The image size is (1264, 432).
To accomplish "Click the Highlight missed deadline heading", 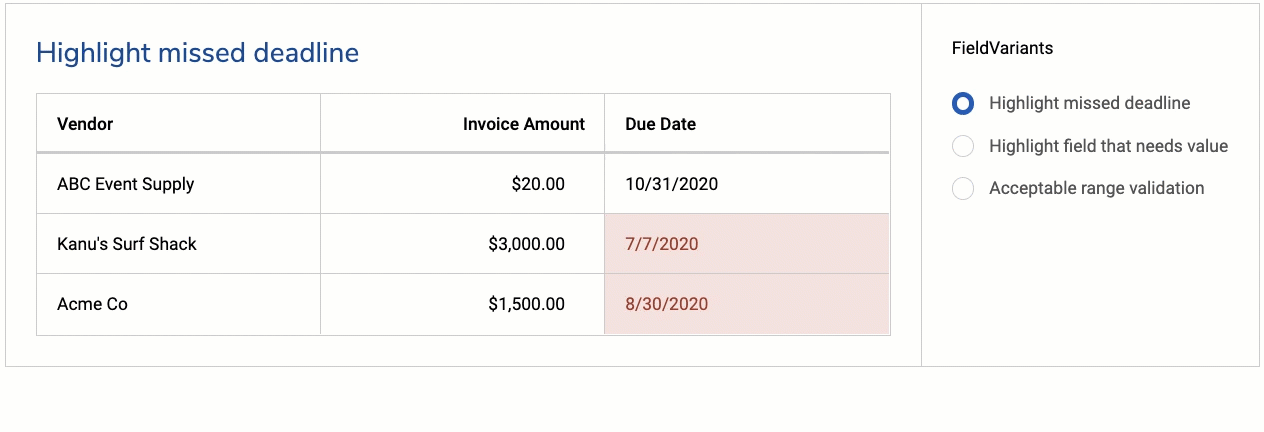I will click(x=197, y=53).
